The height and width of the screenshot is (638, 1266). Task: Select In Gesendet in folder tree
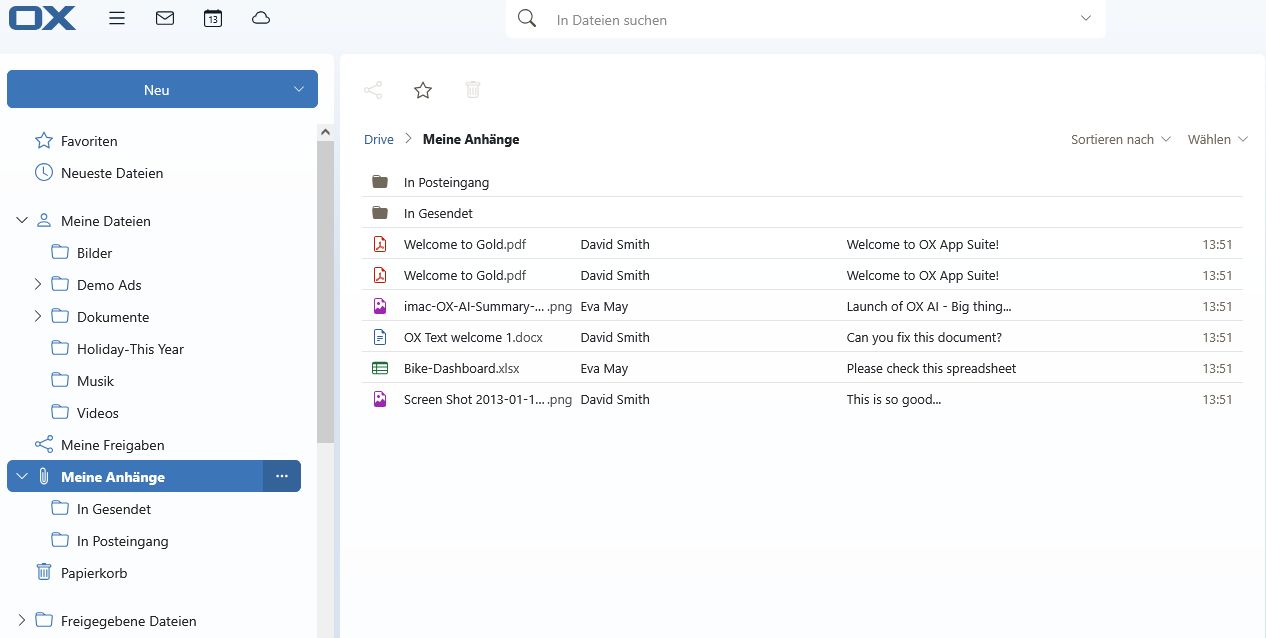(x=114, y=509)
